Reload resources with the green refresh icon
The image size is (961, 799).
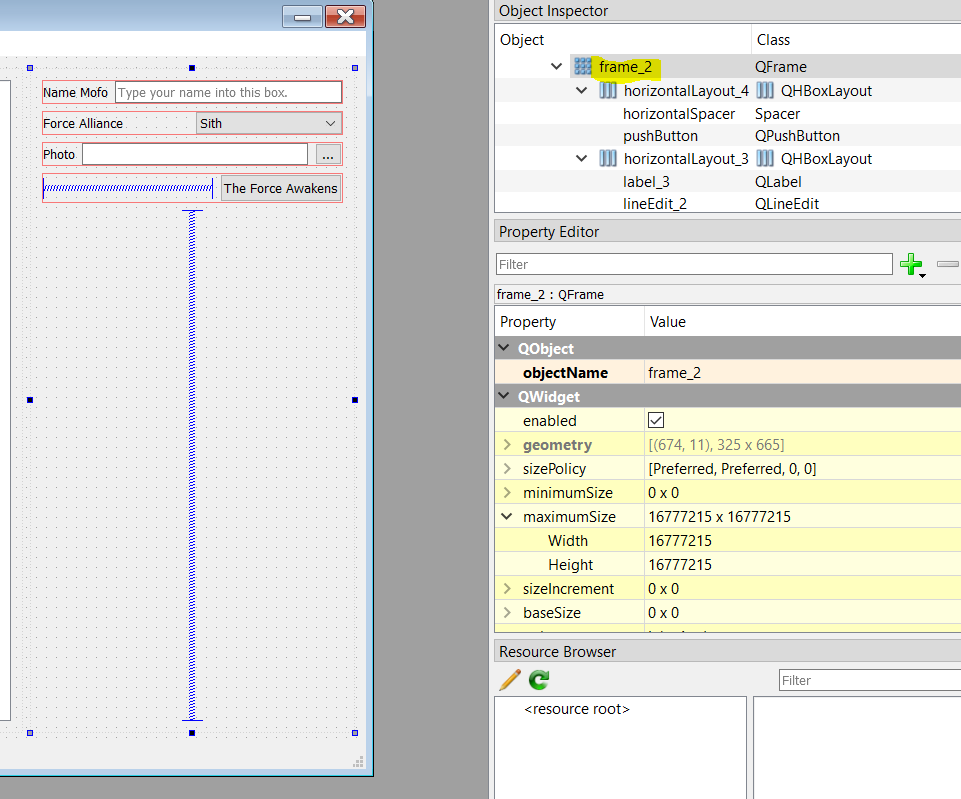coord(537,679)
